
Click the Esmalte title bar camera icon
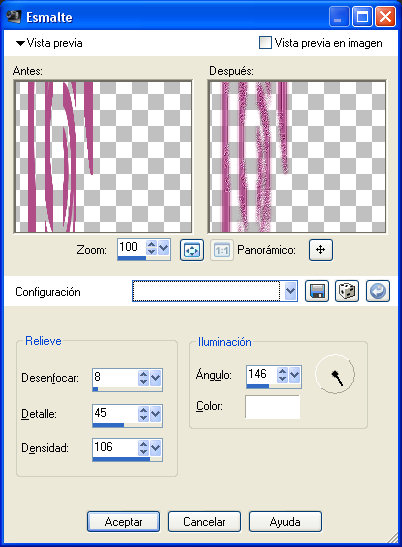(14, 16)
